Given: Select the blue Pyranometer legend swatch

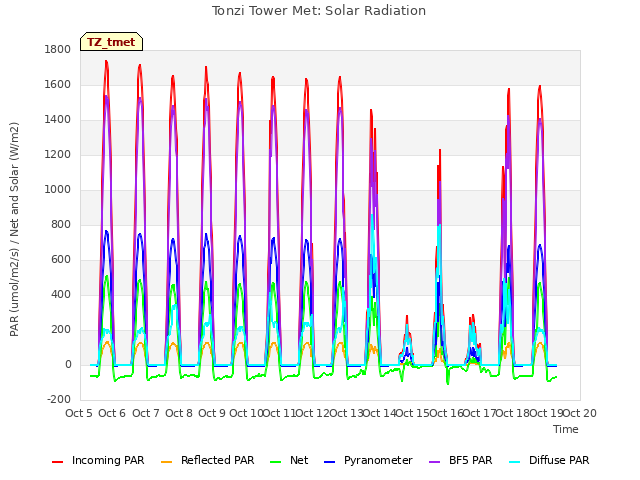Looking at the screenshot, I should point(329,461).
